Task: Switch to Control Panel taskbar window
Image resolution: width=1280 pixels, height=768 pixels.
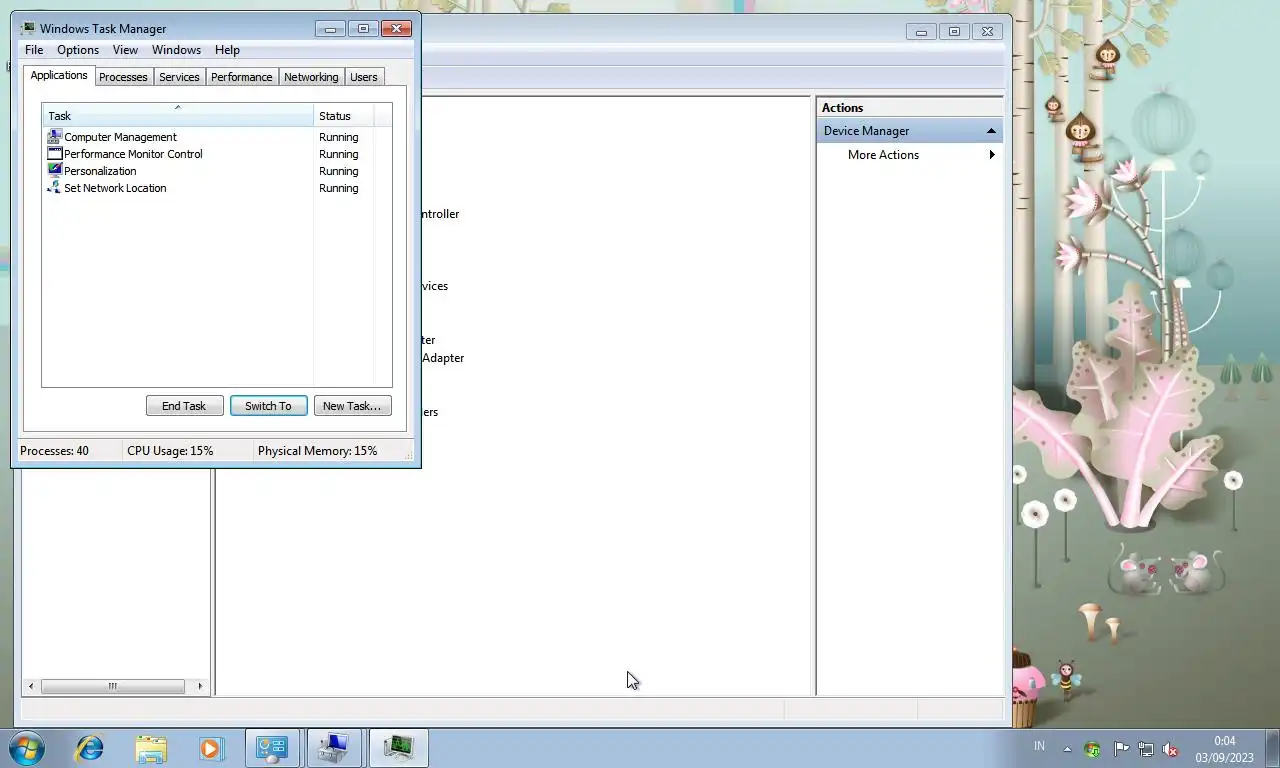Action: point(272,748)
